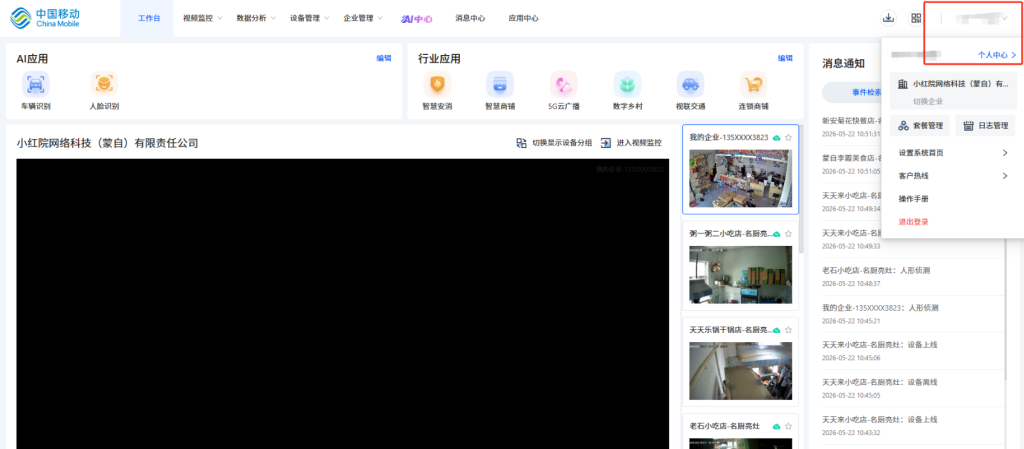Open the 我的企业-135XXXX3823：人形侦测 notification
The width and height of the screenshot is (1024, 449).
pyautogui.click(x=912, y=313)
